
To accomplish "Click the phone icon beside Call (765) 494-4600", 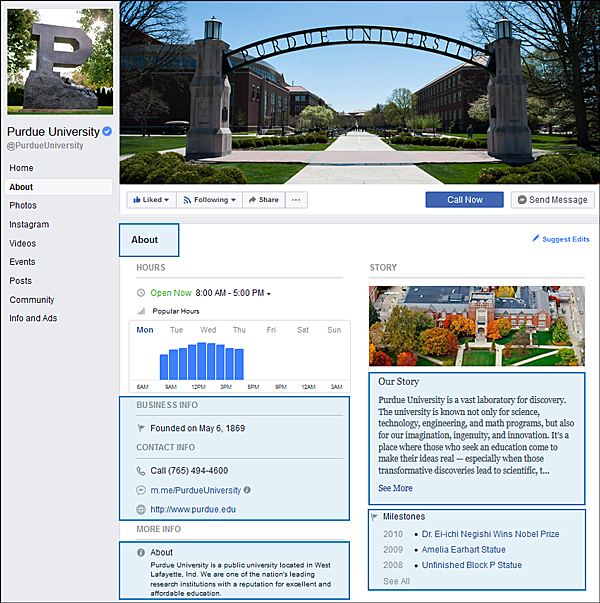I will 141,471.
